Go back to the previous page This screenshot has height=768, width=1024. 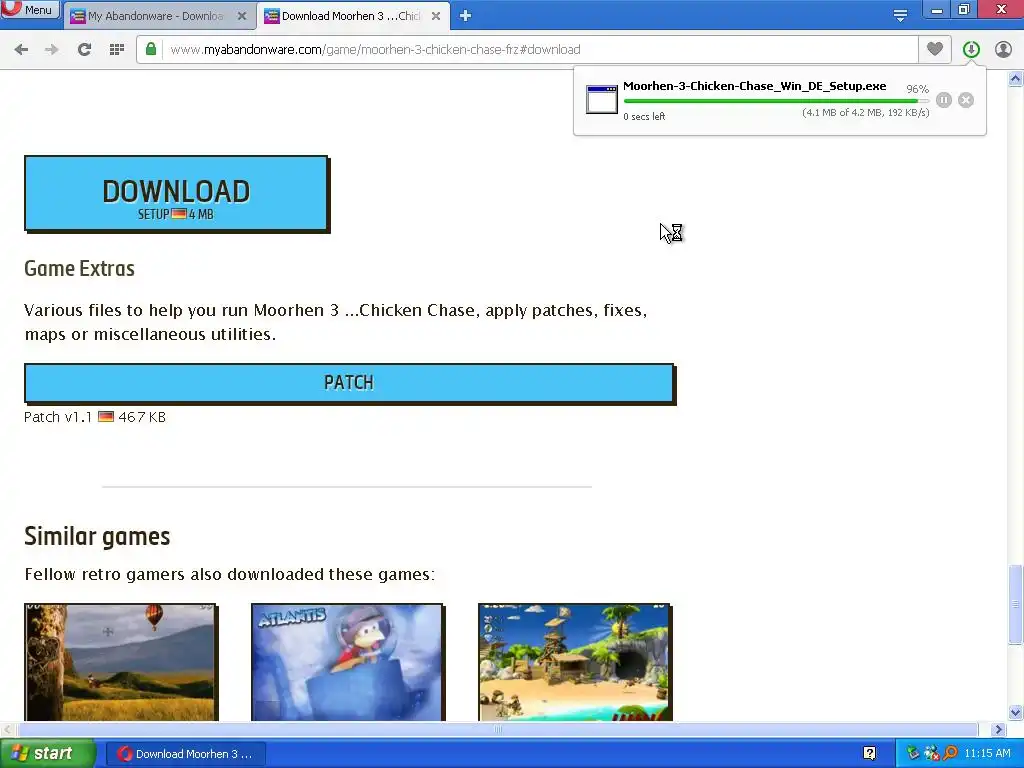click(x=21, y=50)
